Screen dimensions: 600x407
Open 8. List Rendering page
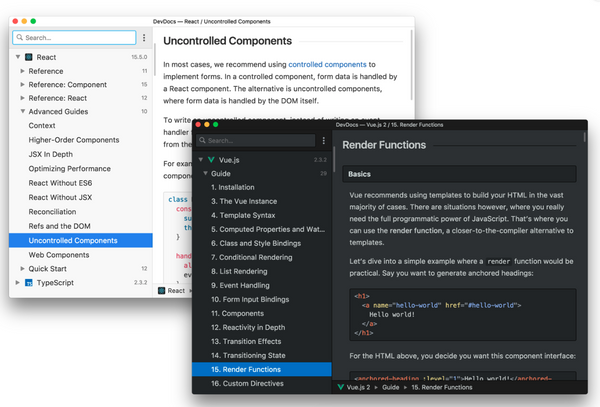(x=262, y=271)
